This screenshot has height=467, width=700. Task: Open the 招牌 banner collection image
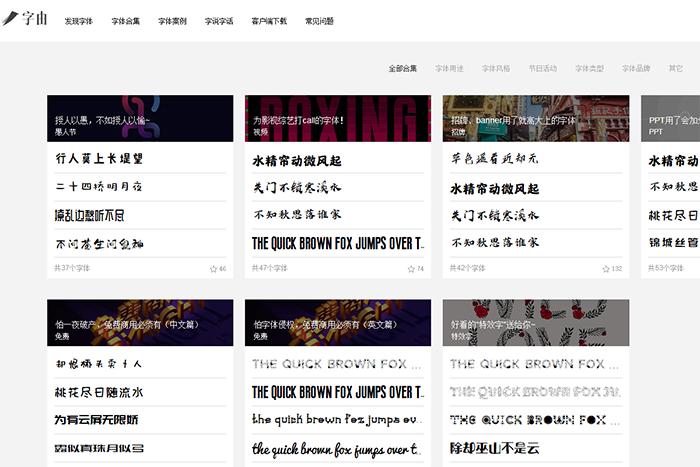pos(536,118)
